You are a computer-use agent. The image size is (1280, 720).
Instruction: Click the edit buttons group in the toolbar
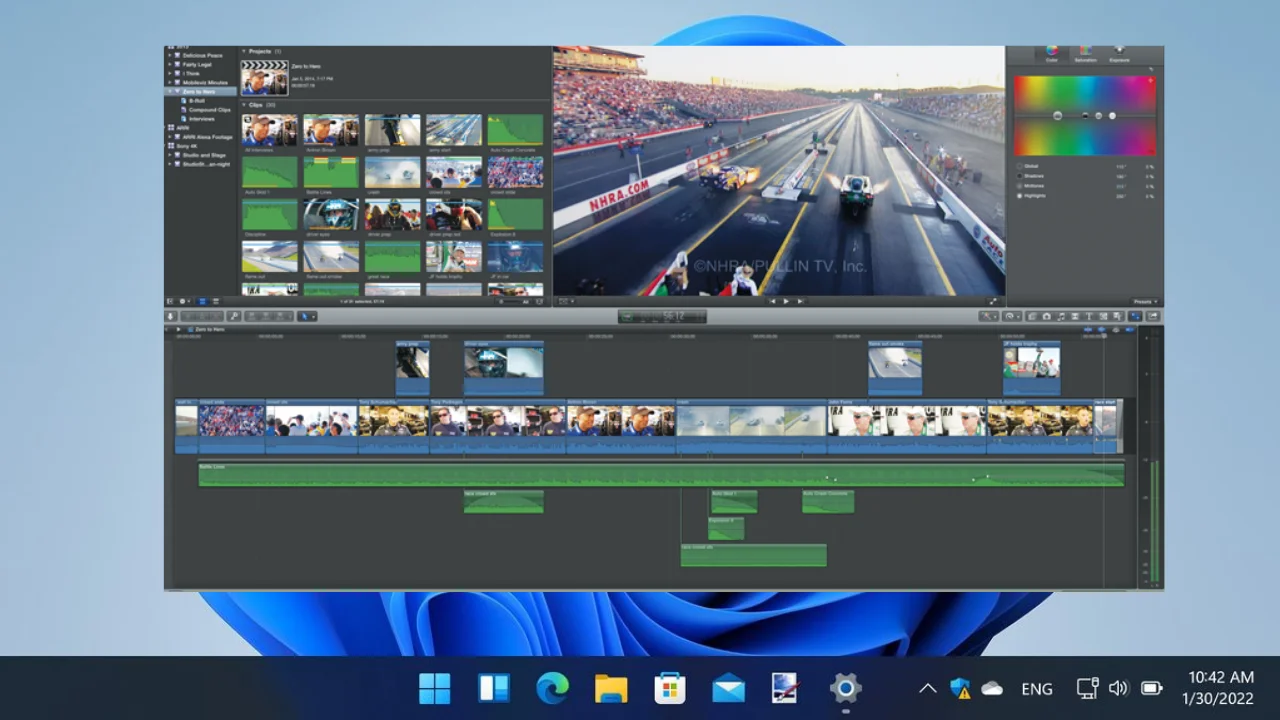coord(269,316)
